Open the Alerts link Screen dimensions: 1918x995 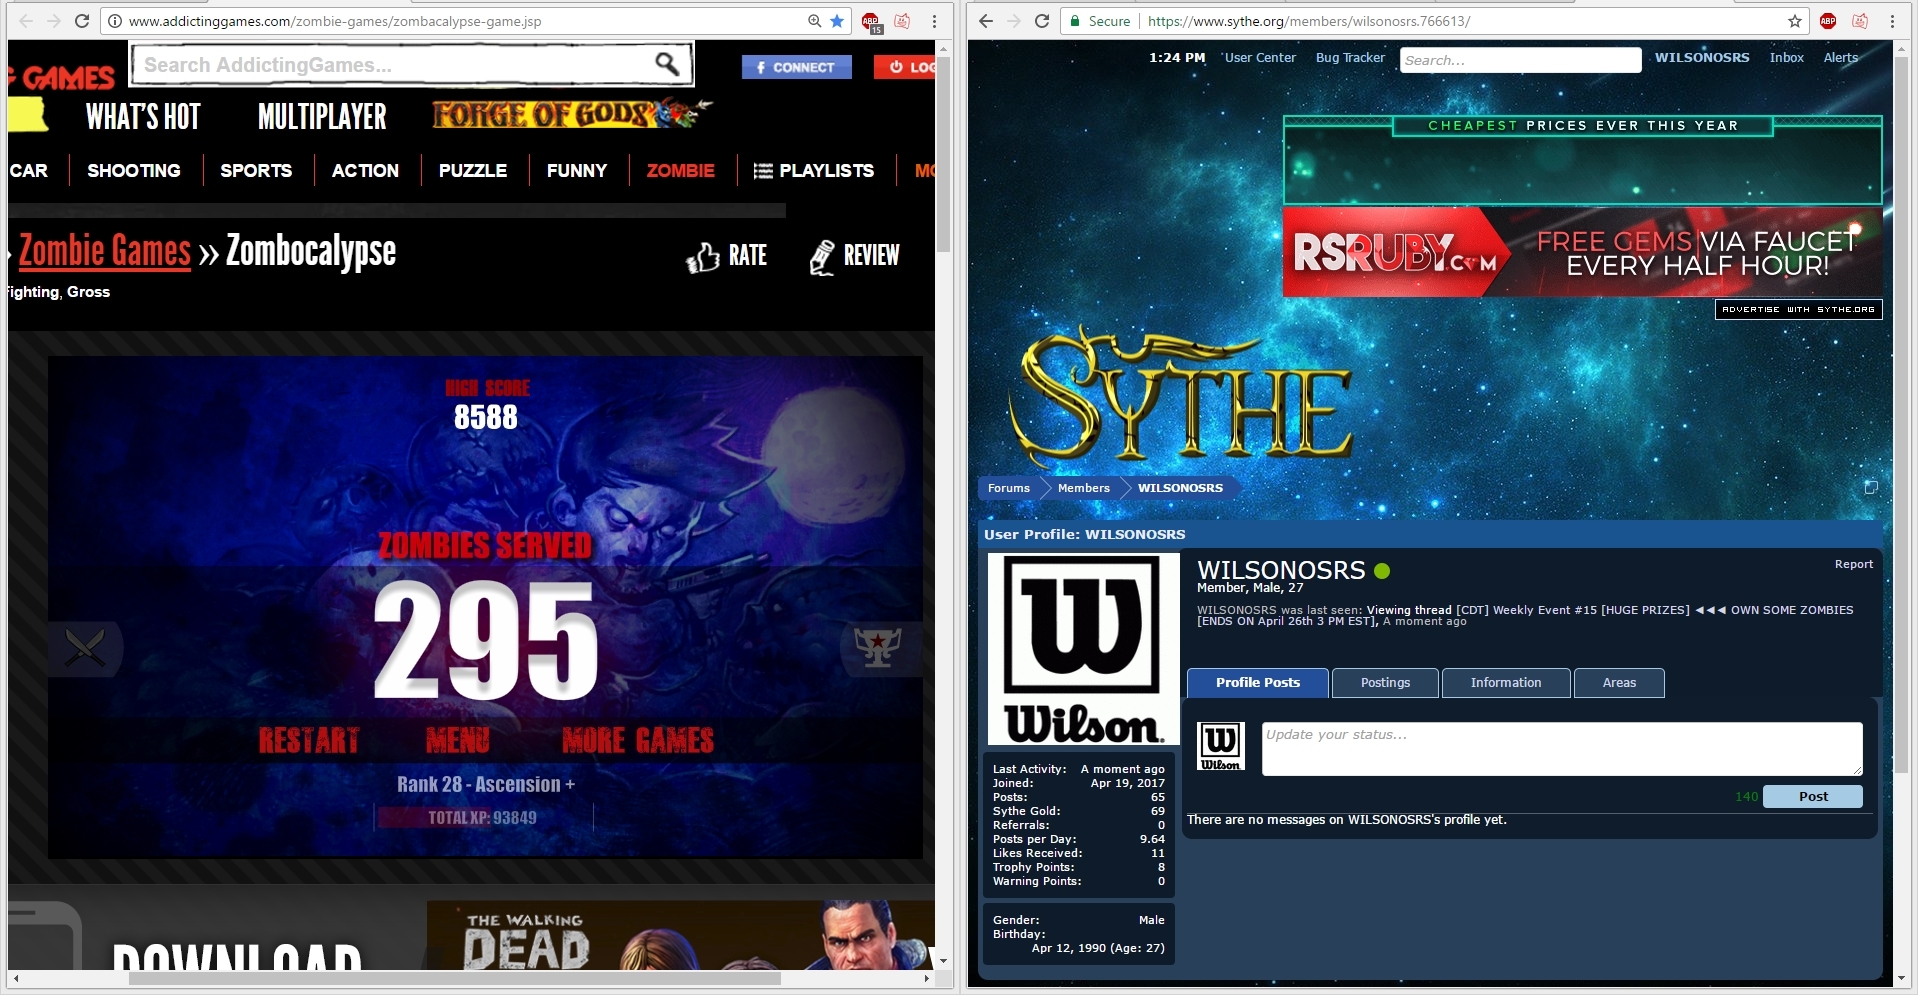click(1840, 58)
